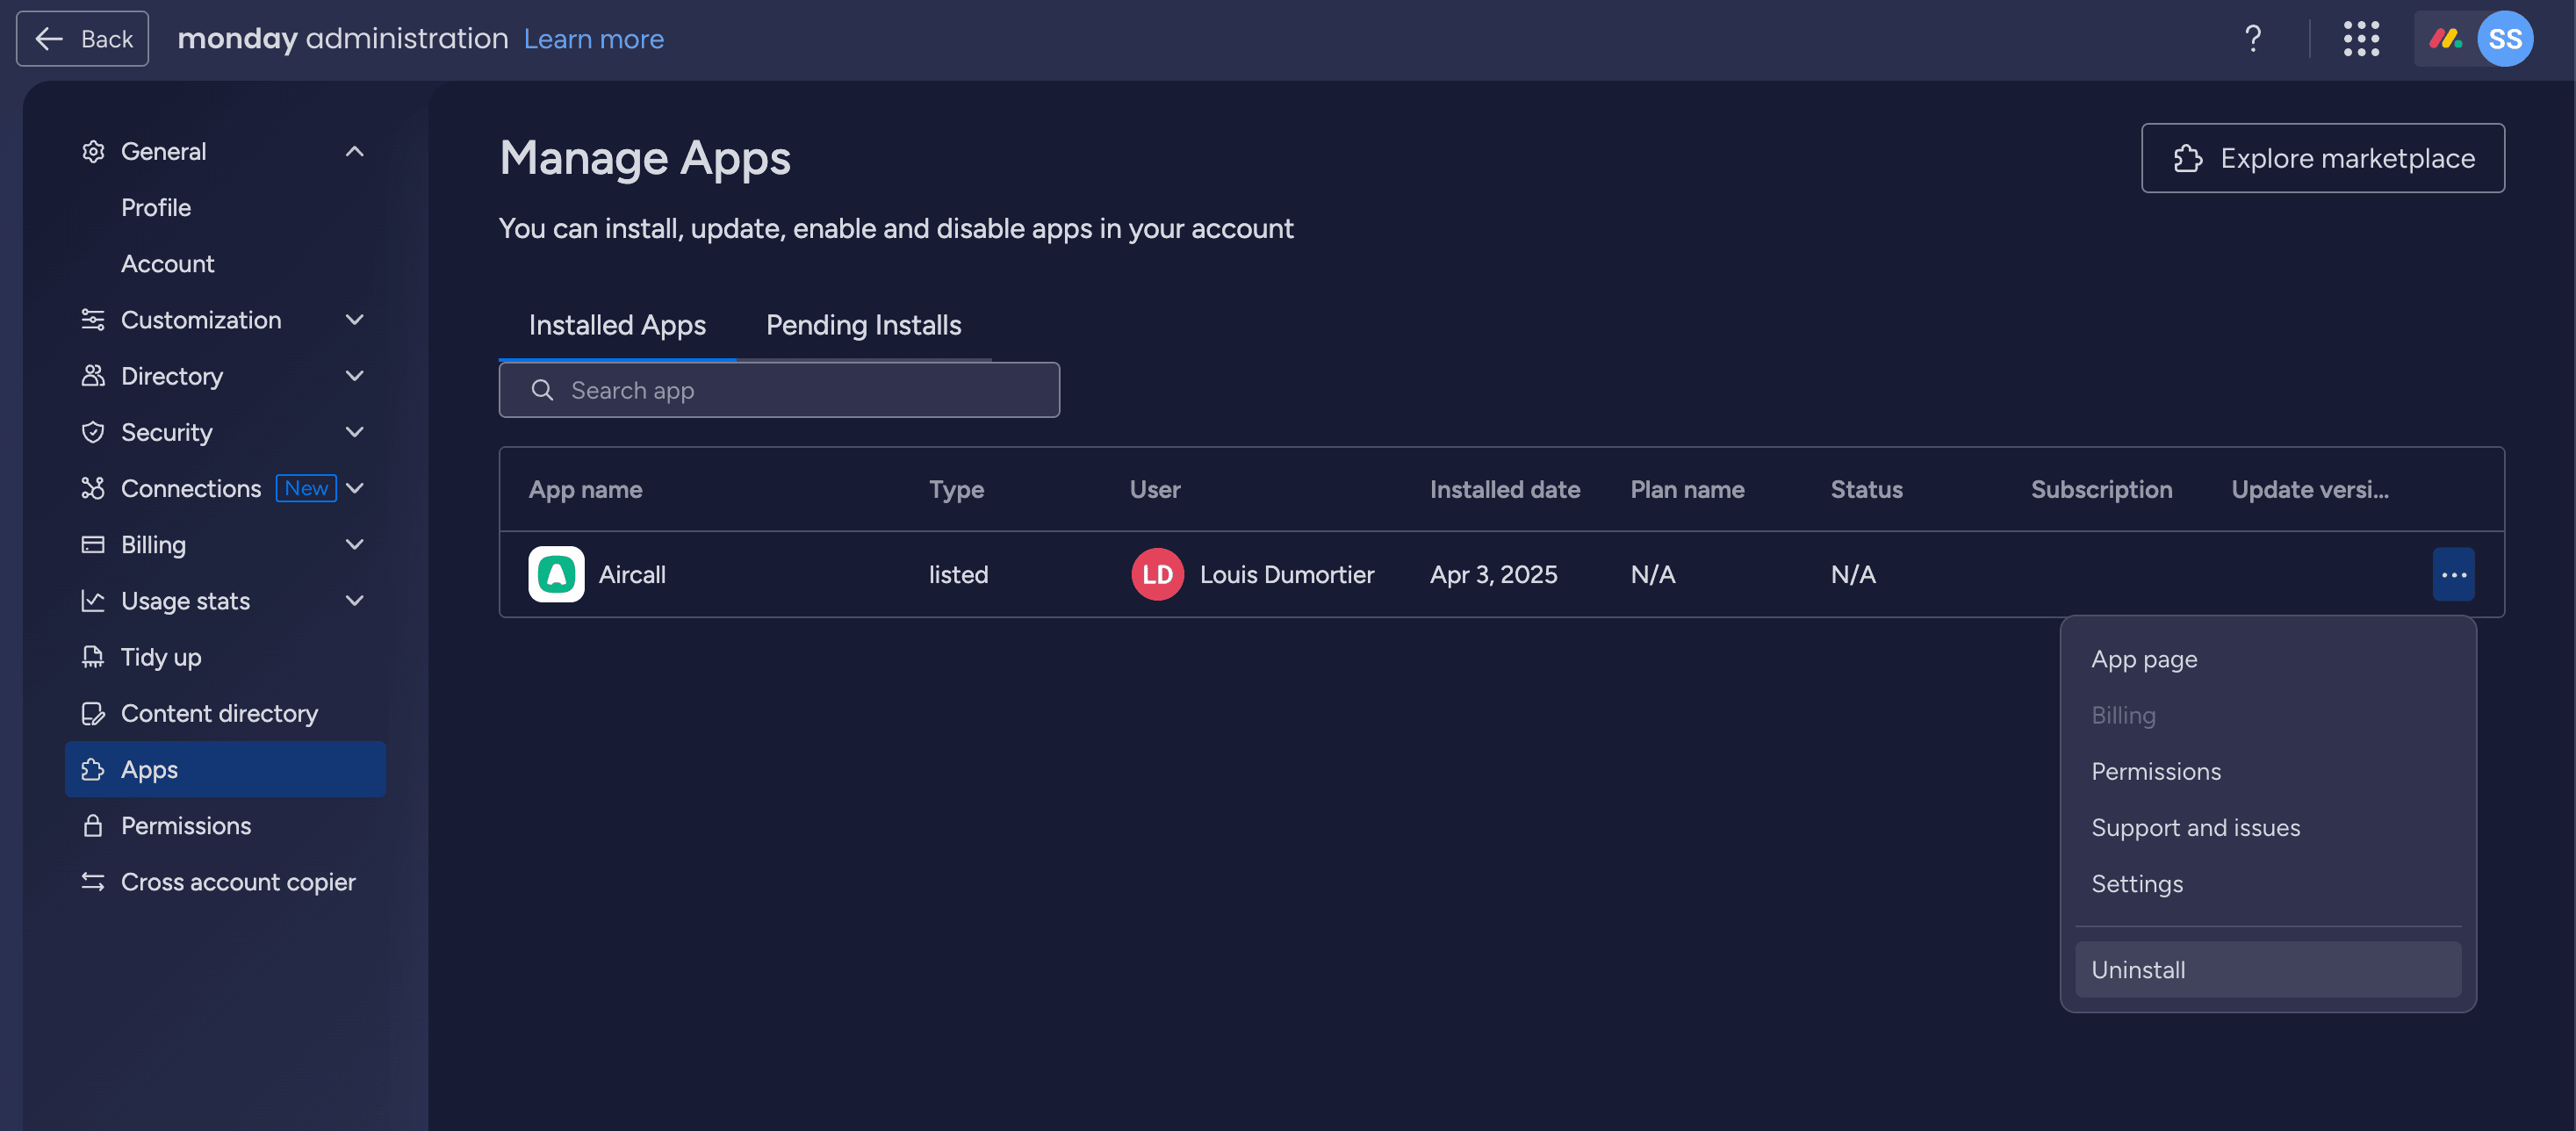The image size is (2576, 1131).
Task: Expand the Usage stats section
Action: pyautogui.click(x=354, y=601)
